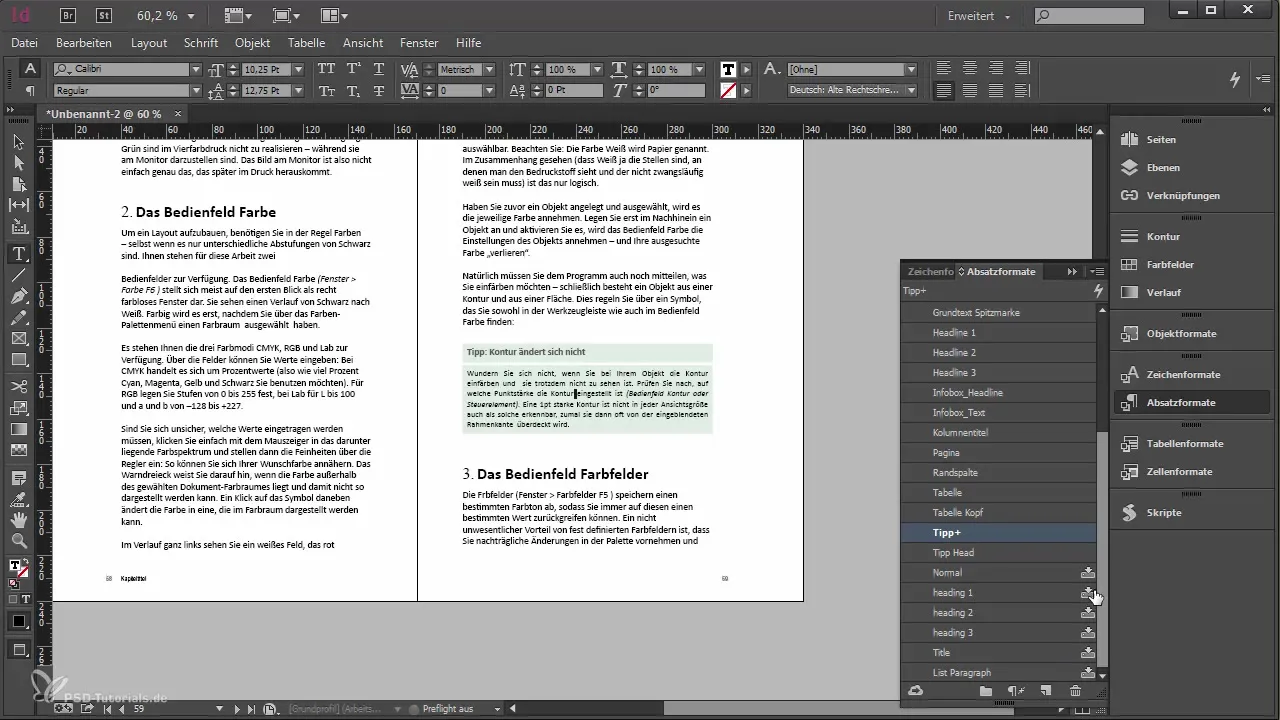Apply the Kolumnentitel paragraph style

pyautogui.click(x=999, y=433)
